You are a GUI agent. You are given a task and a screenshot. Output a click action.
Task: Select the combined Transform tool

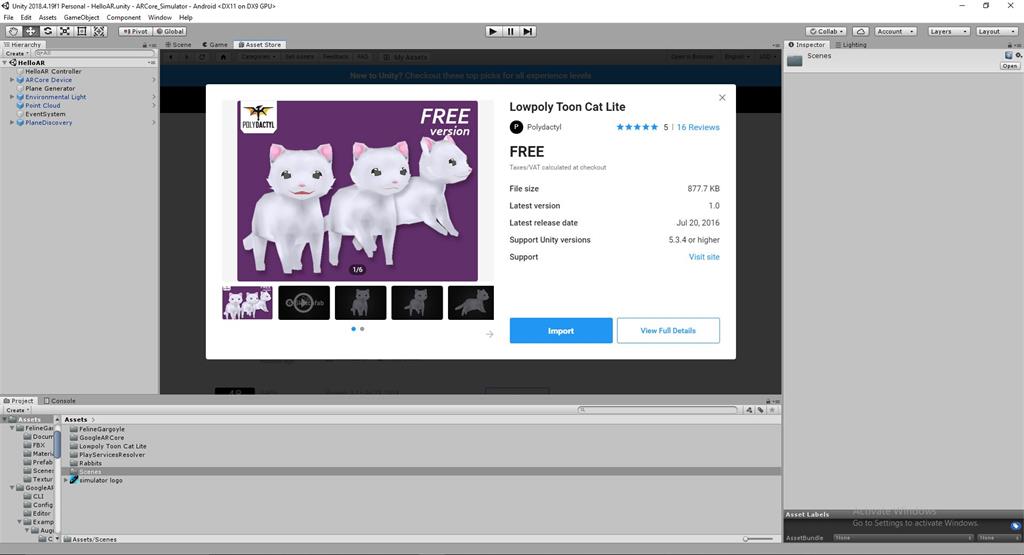[x=99, y=31]
